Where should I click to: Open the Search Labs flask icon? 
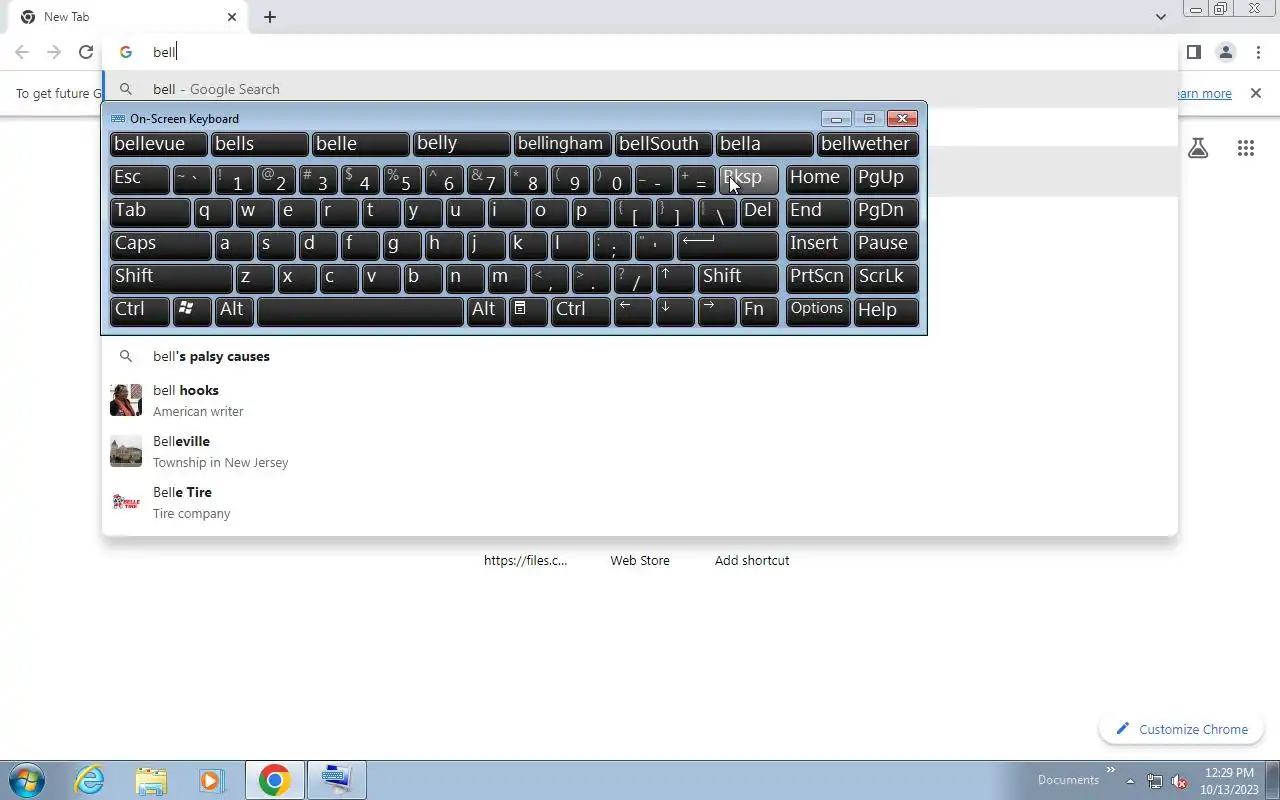(x=1198, y=148)
